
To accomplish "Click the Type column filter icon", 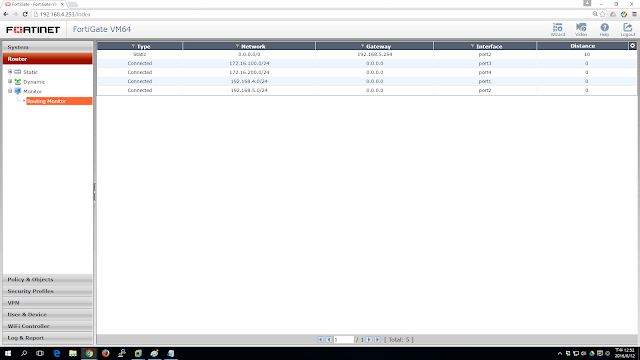I will (x=133, y=46).
